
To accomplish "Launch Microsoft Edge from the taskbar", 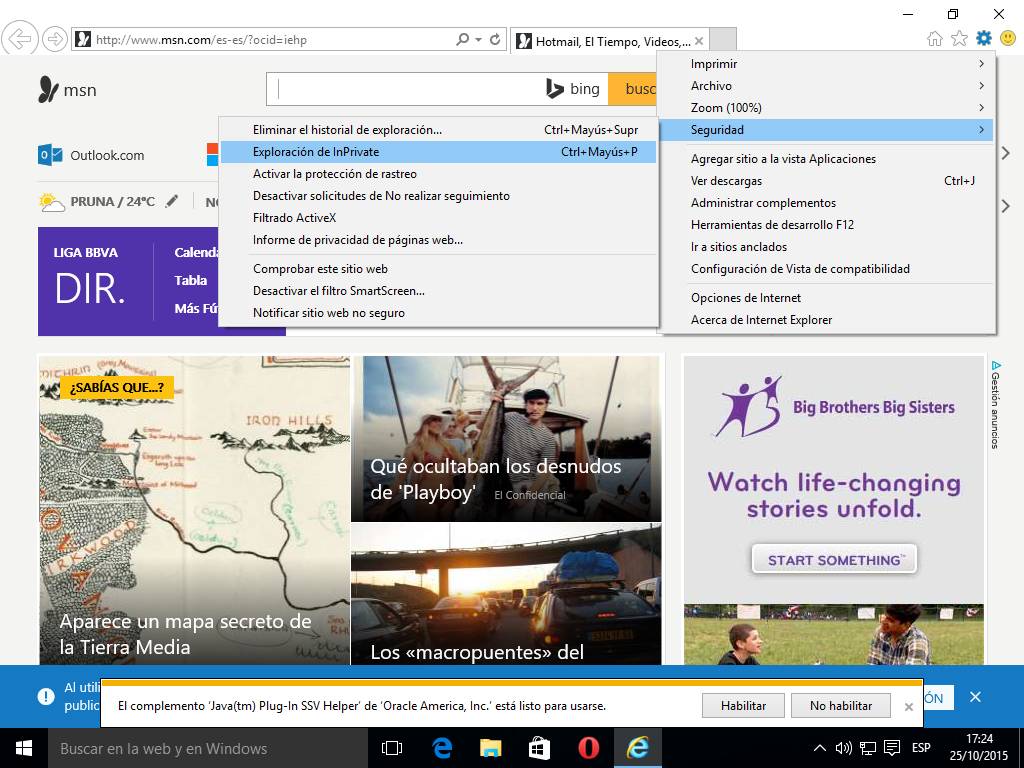I will [x=442, y=748].
